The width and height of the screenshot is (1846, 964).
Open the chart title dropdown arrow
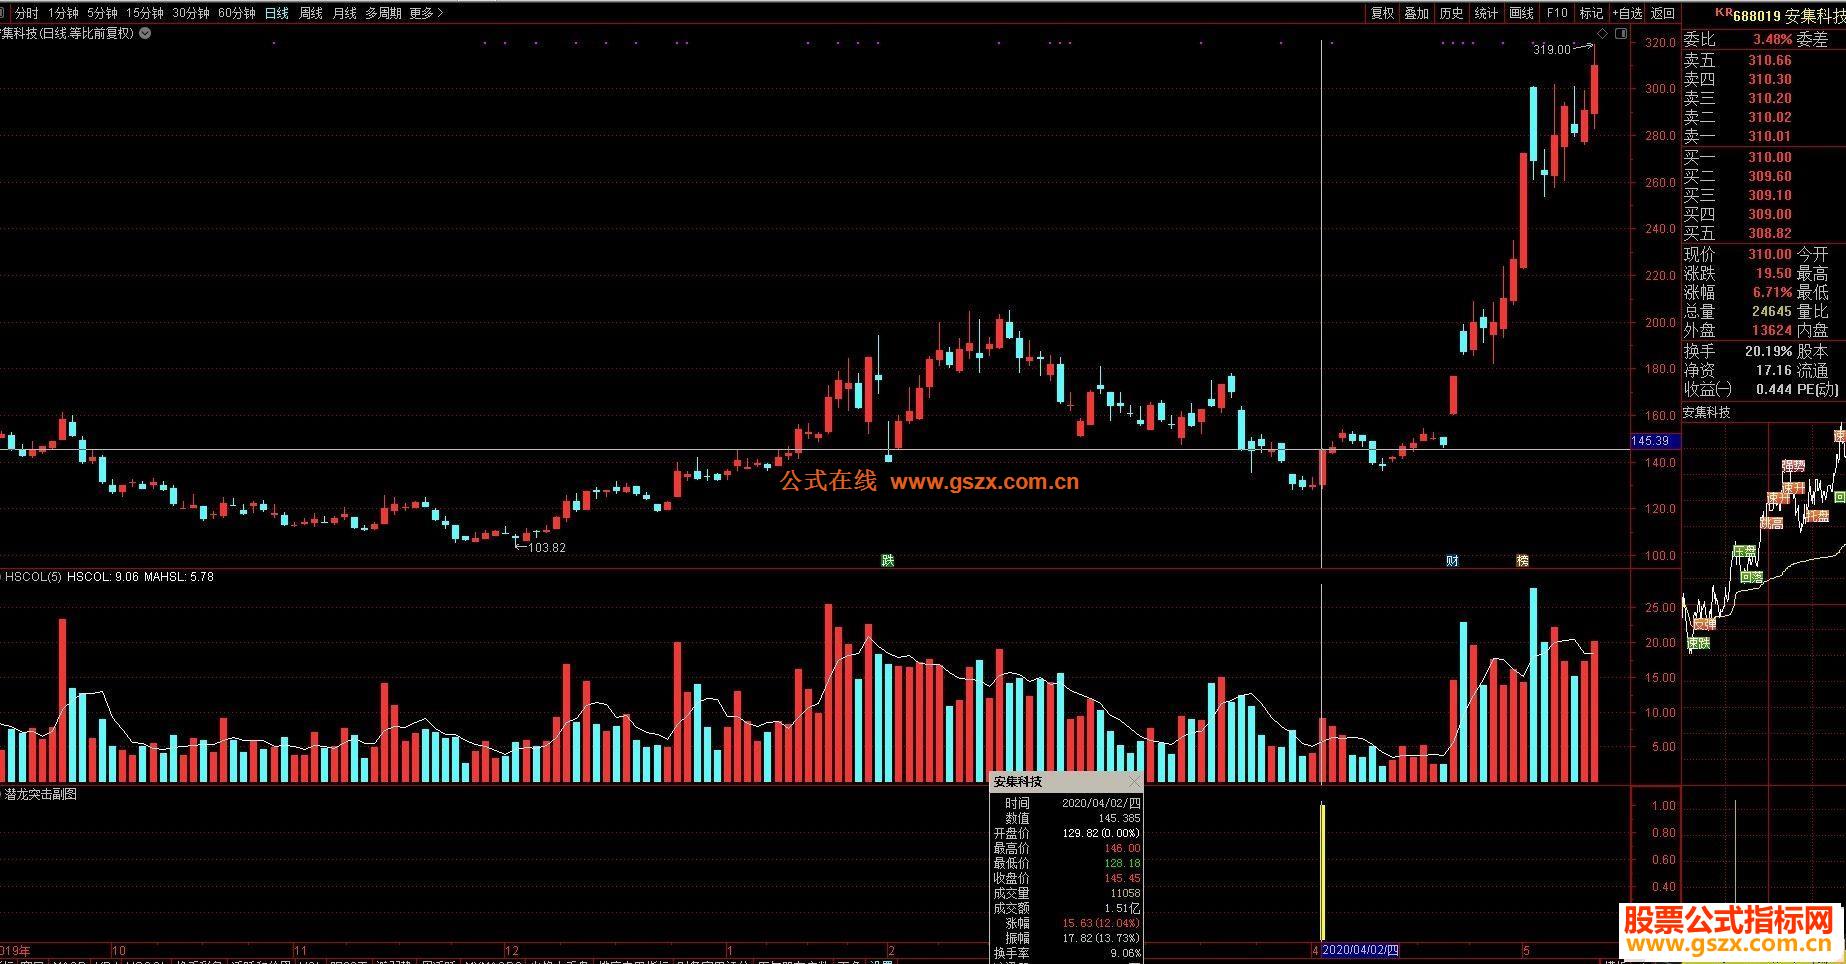[146, 33]
